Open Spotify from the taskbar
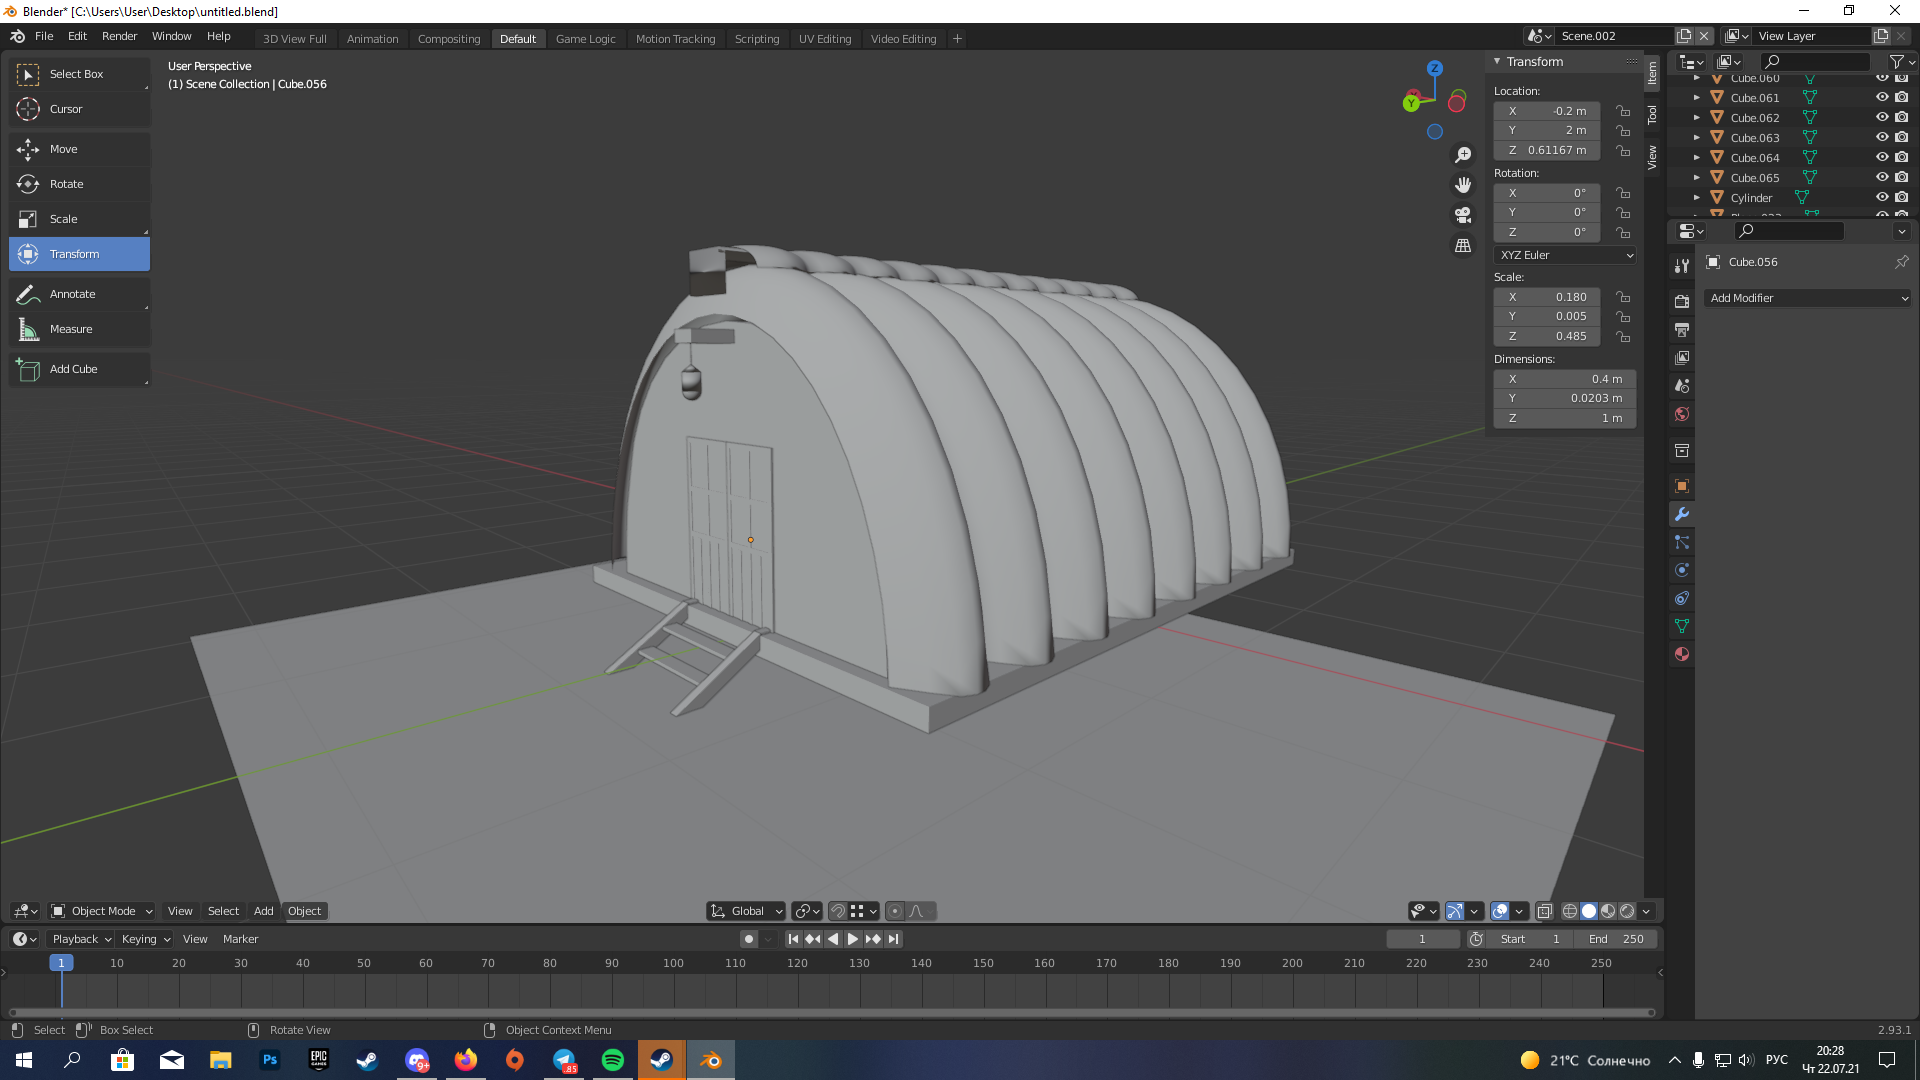This screenshot has width=1920, height=1080. (x=612, y=1060)
